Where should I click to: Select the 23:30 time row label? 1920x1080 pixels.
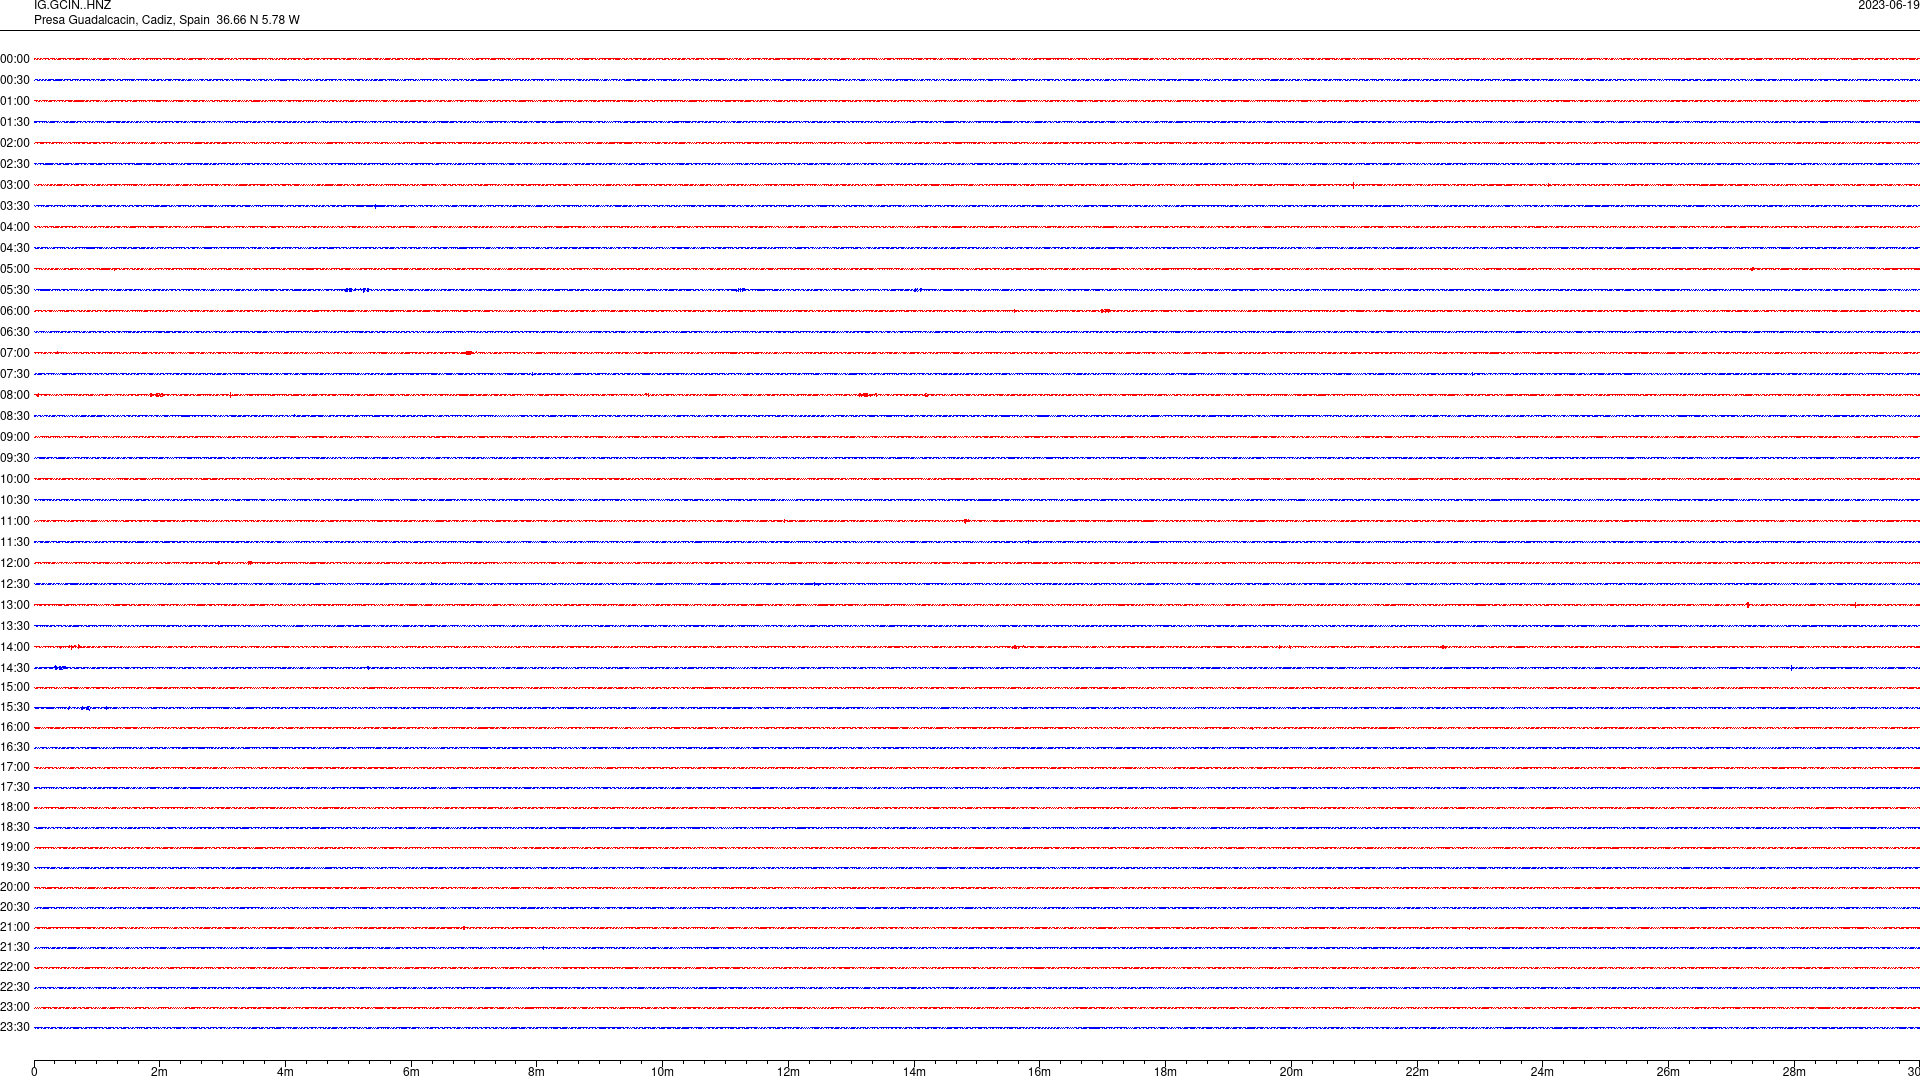tap(15, 1027)
